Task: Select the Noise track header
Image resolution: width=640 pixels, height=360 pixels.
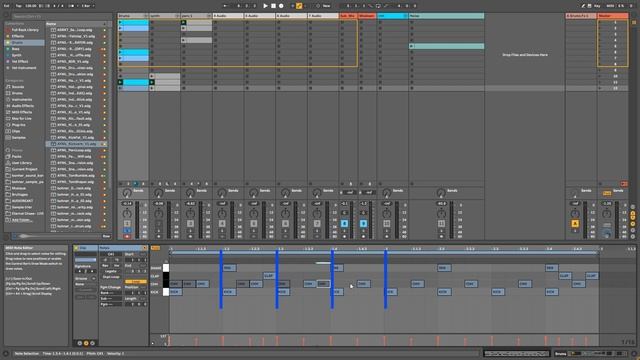Action: tap(447, 16)
